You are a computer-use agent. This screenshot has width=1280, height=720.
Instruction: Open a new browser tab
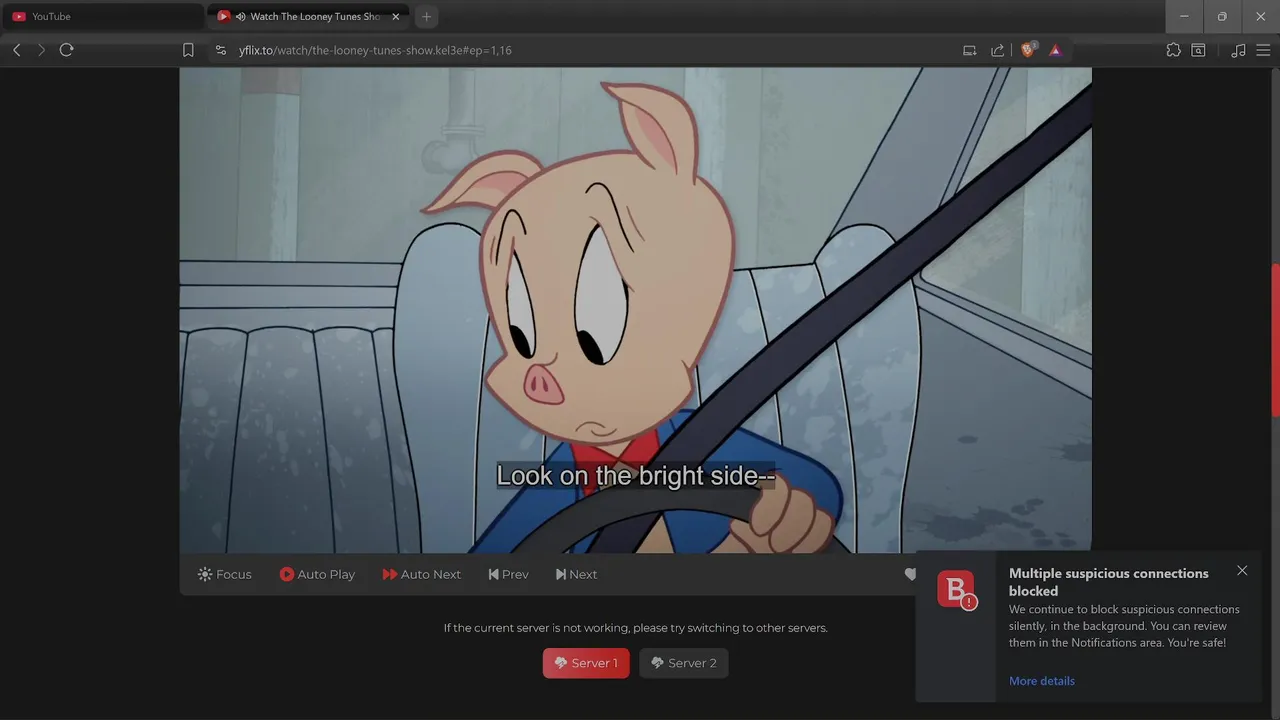[427, 16]
